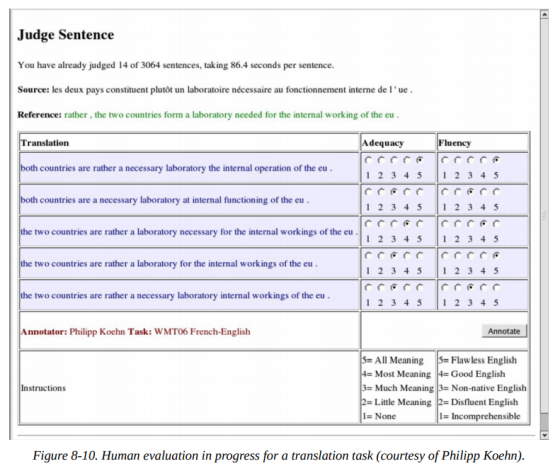Mark fourth translation fluency as 5
This screenshot has width=560, height=466.
(x=496, y=256)
